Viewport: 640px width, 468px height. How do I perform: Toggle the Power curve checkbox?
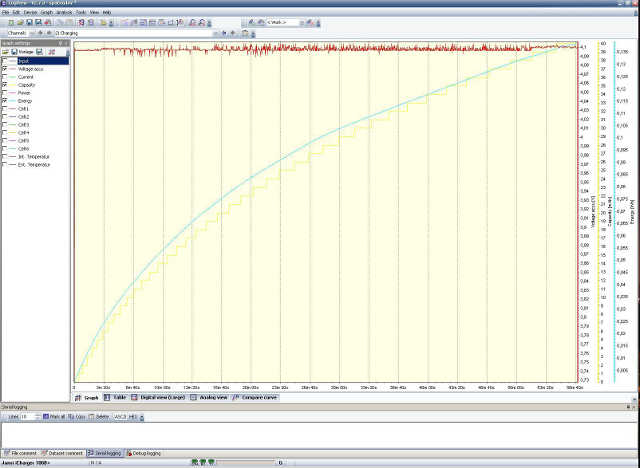click(x=5, y=93)
